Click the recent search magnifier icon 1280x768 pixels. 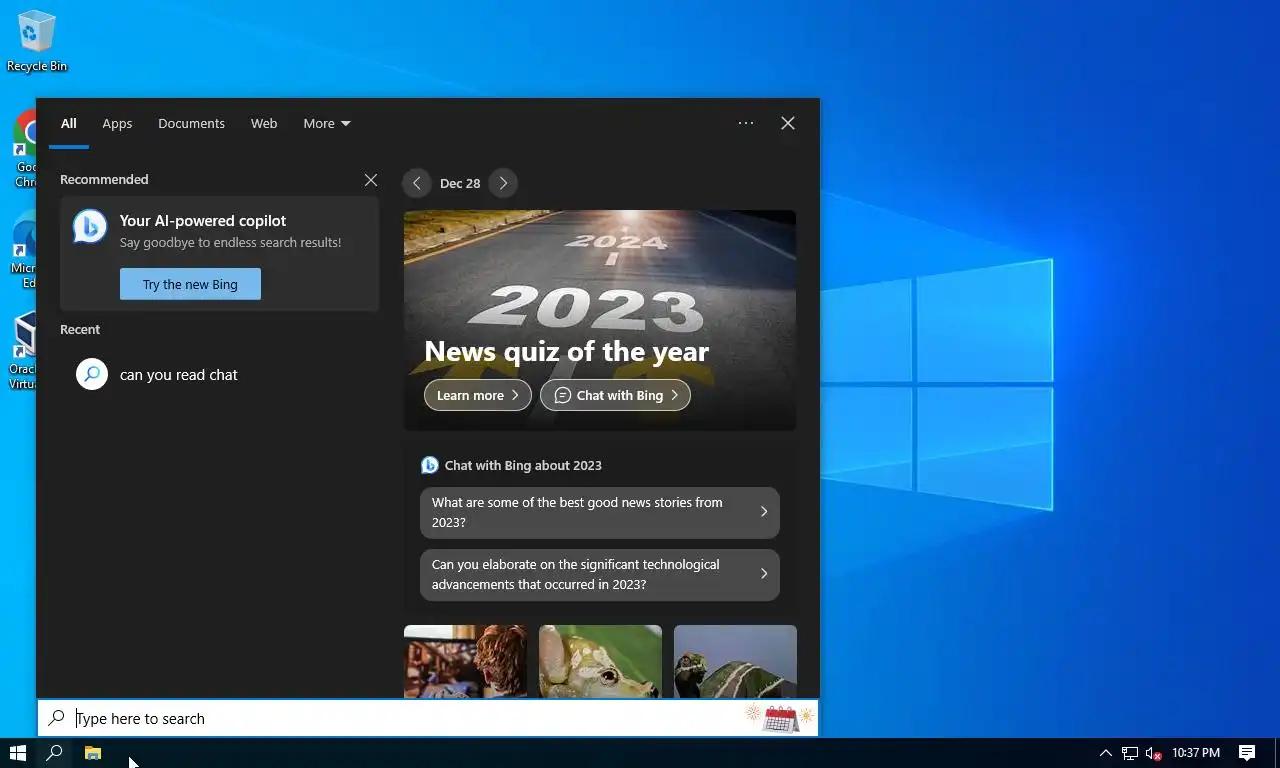coord(92,375)
